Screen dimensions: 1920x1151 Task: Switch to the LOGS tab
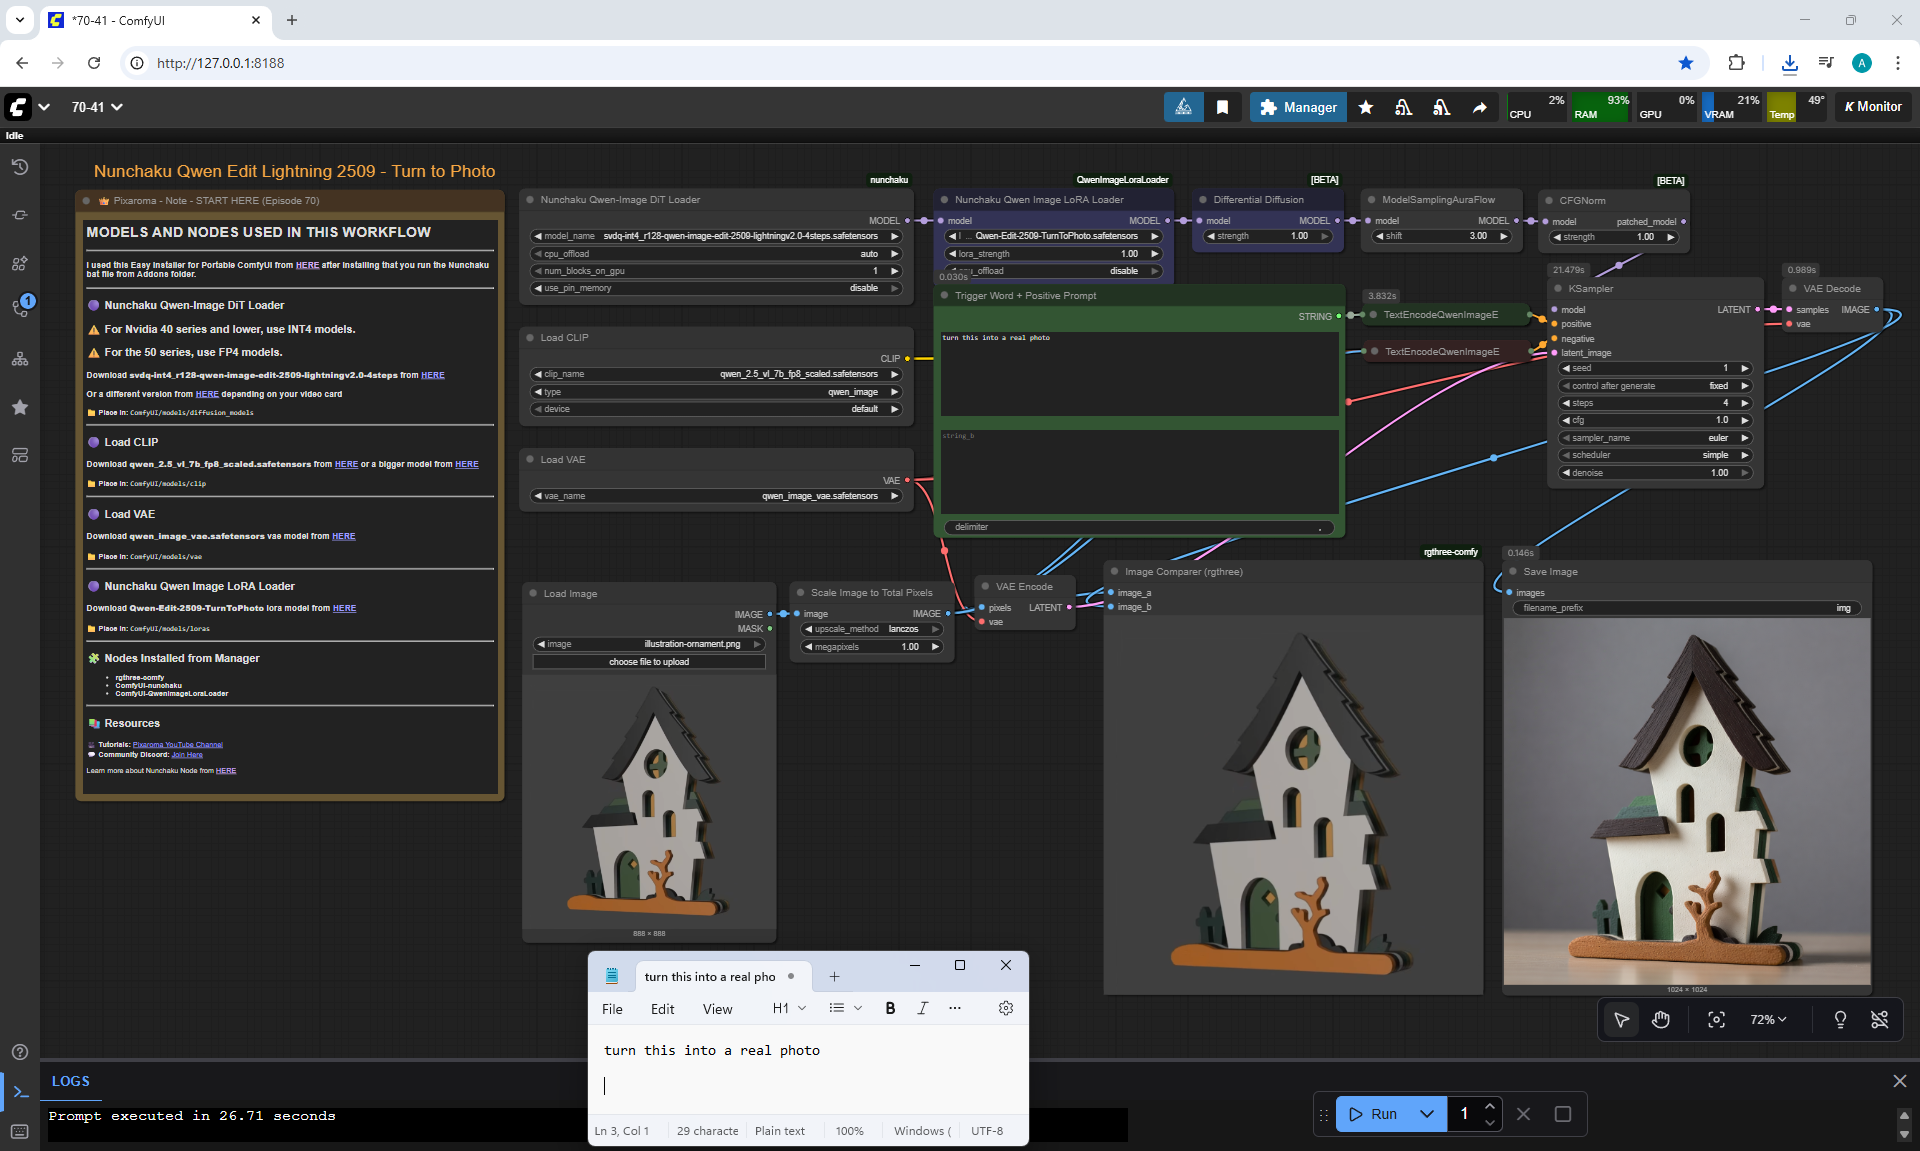(70, 1081)
